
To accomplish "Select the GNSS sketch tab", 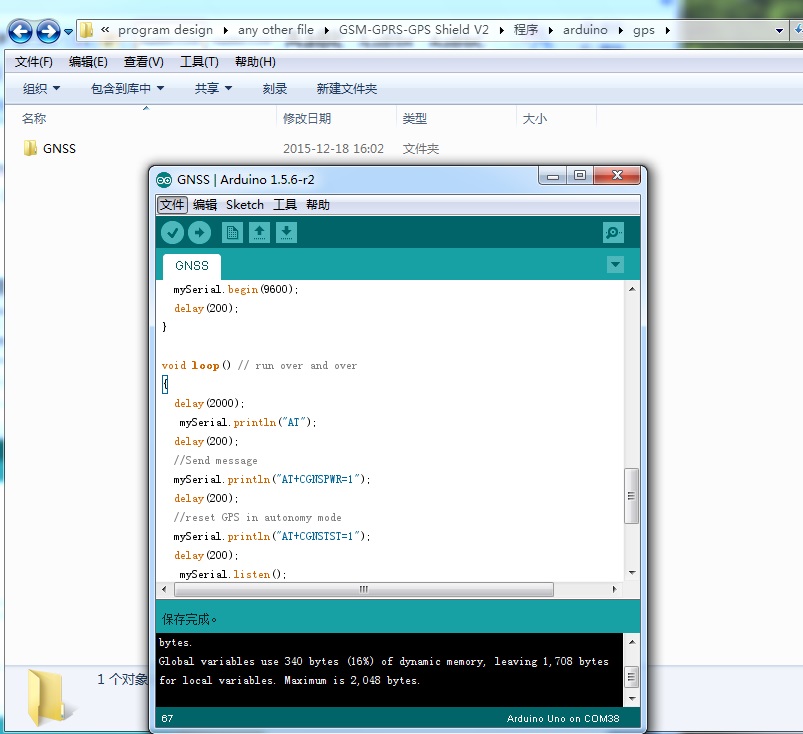I will [x=192, y=266].
